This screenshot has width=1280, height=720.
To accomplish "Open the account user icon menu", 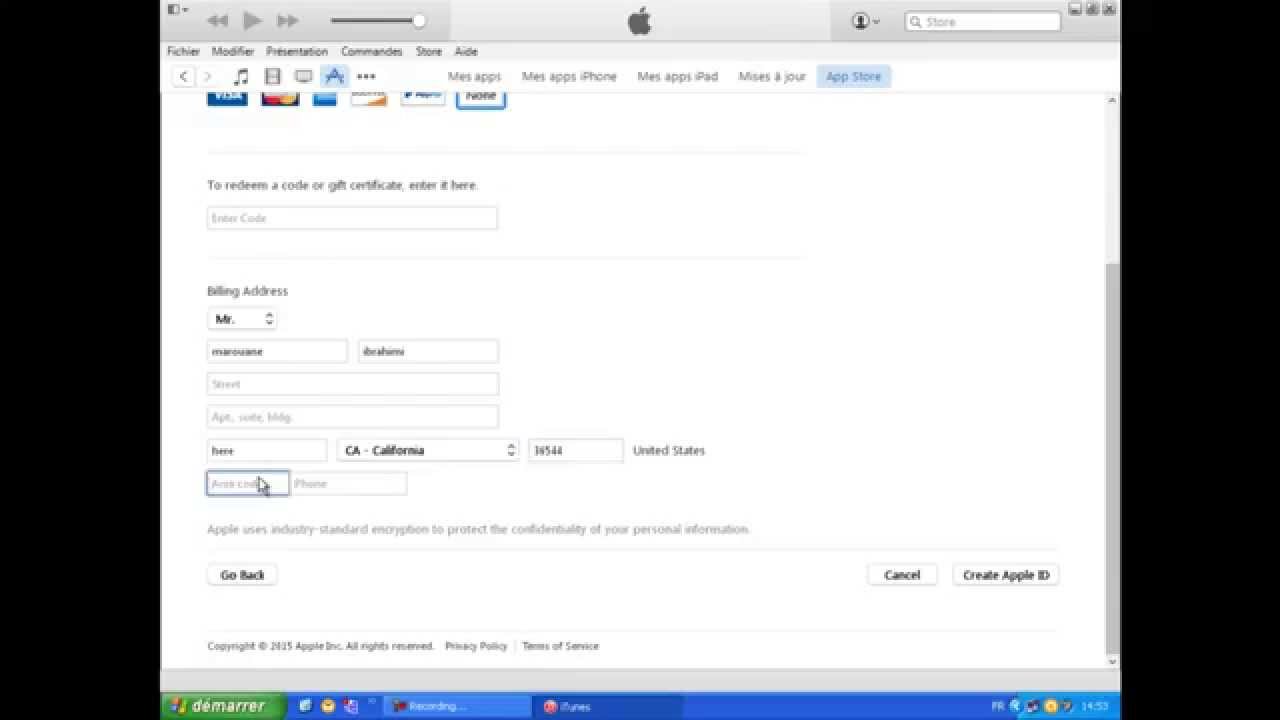I will coord(865,21).
